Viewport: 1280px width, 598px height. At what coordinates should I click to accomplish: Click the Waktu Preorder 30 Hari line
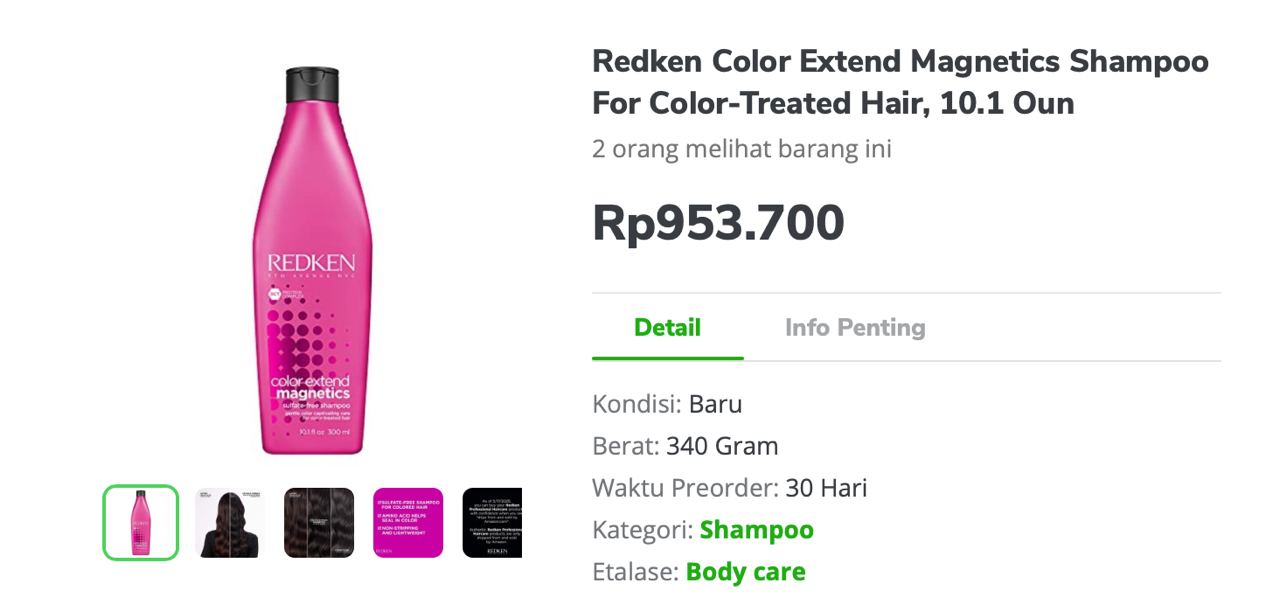click(x=729, y=488)
